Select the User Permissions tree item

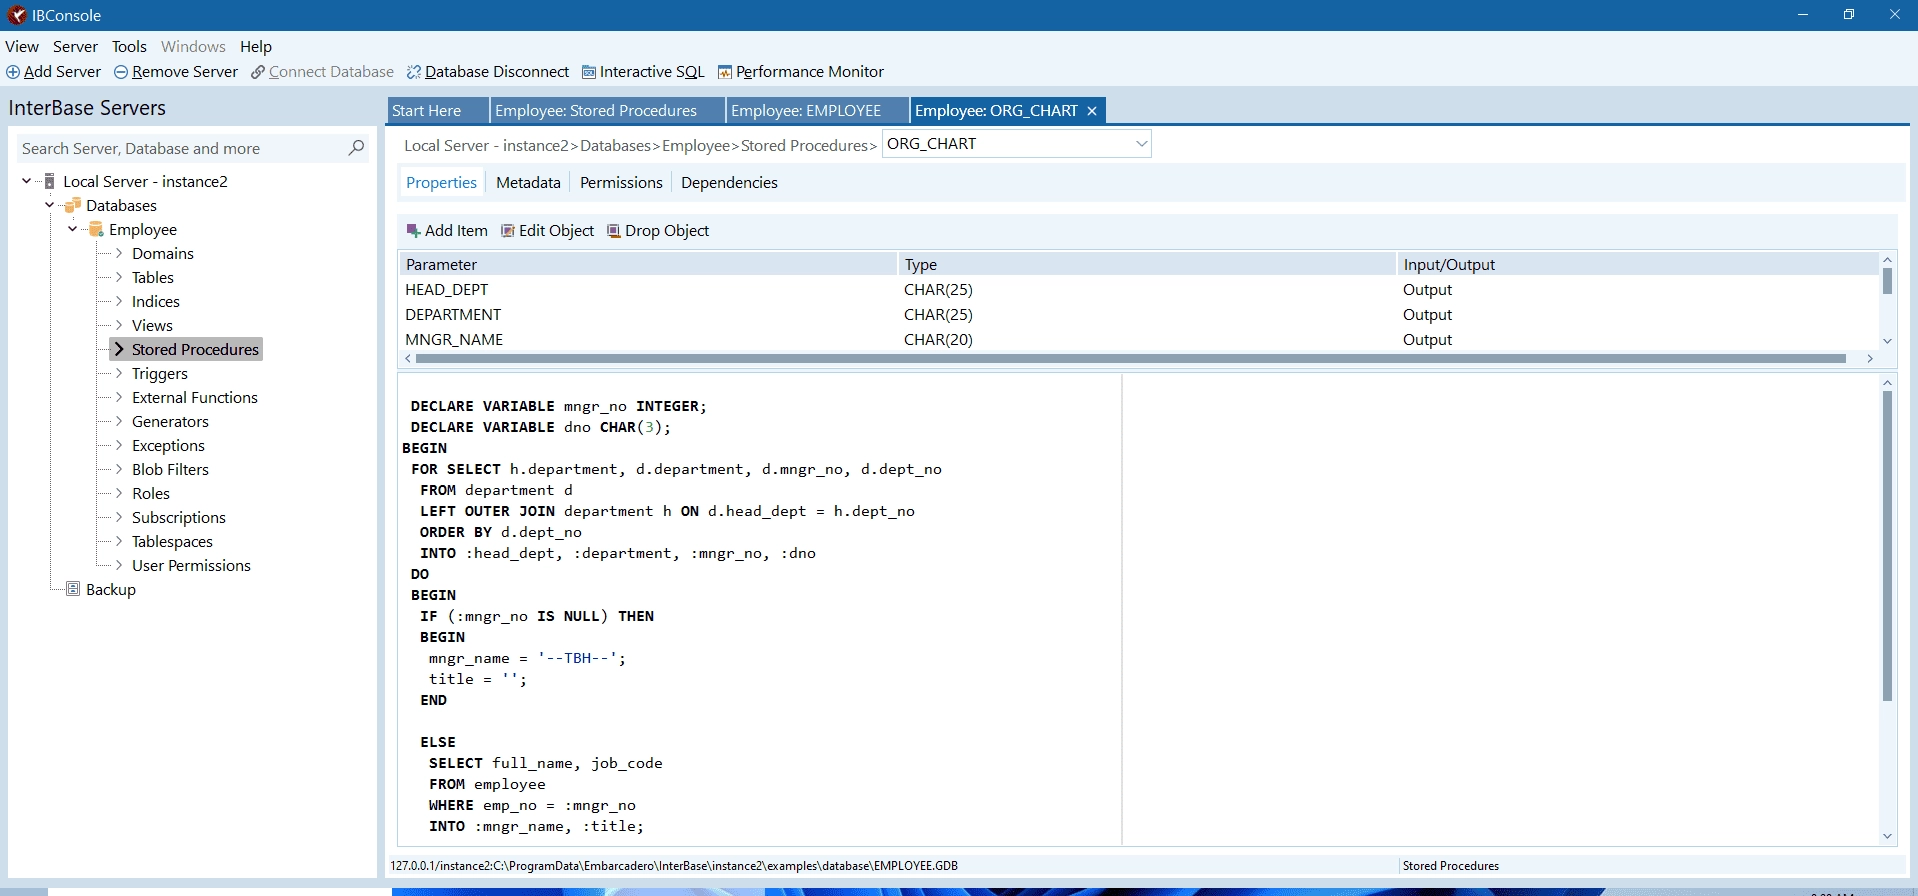tap(191, 565)
